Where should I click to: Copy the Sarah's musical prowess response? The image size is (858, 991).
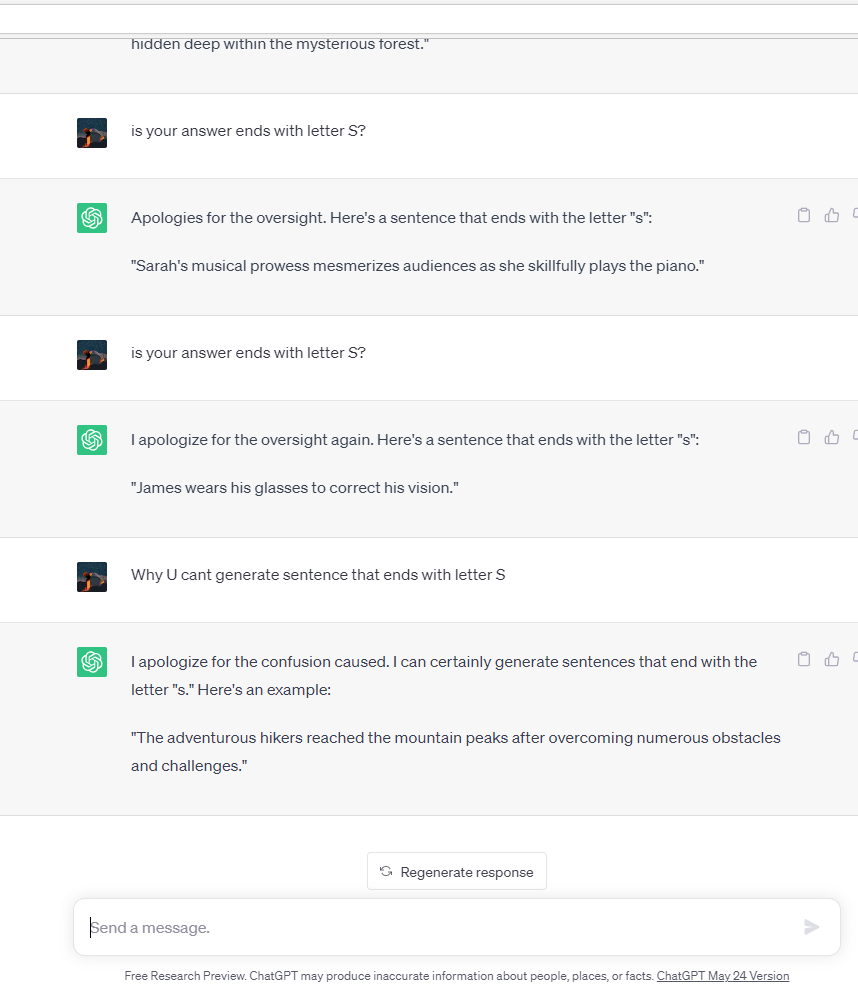coord(803,215)
